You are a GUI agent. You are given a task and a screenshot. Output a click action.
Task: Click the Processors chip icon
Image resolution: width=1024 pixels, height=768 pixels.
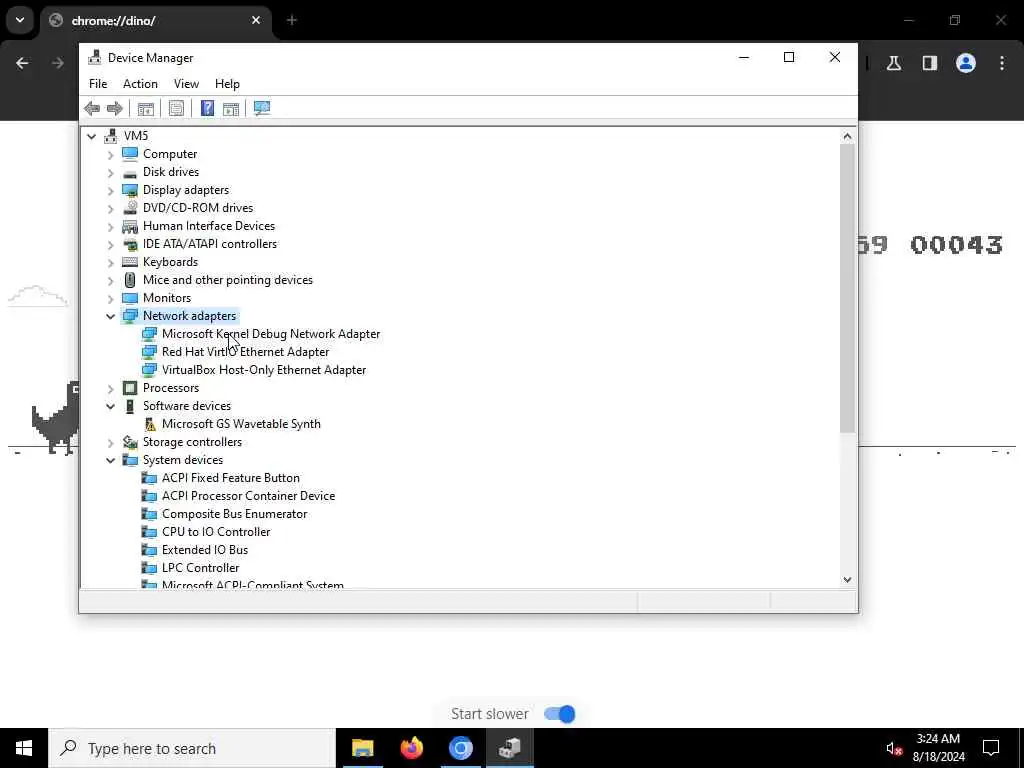pos(130,388)
